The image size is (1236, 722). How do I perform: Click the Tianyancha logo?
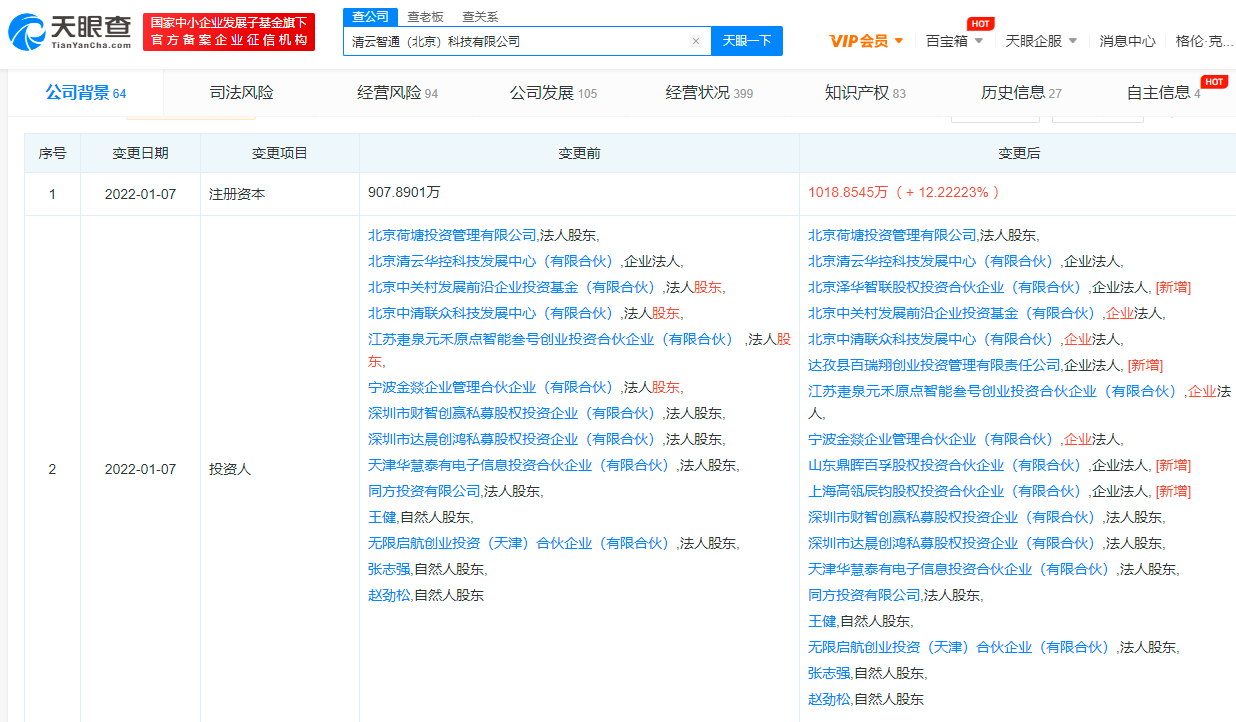70,32
